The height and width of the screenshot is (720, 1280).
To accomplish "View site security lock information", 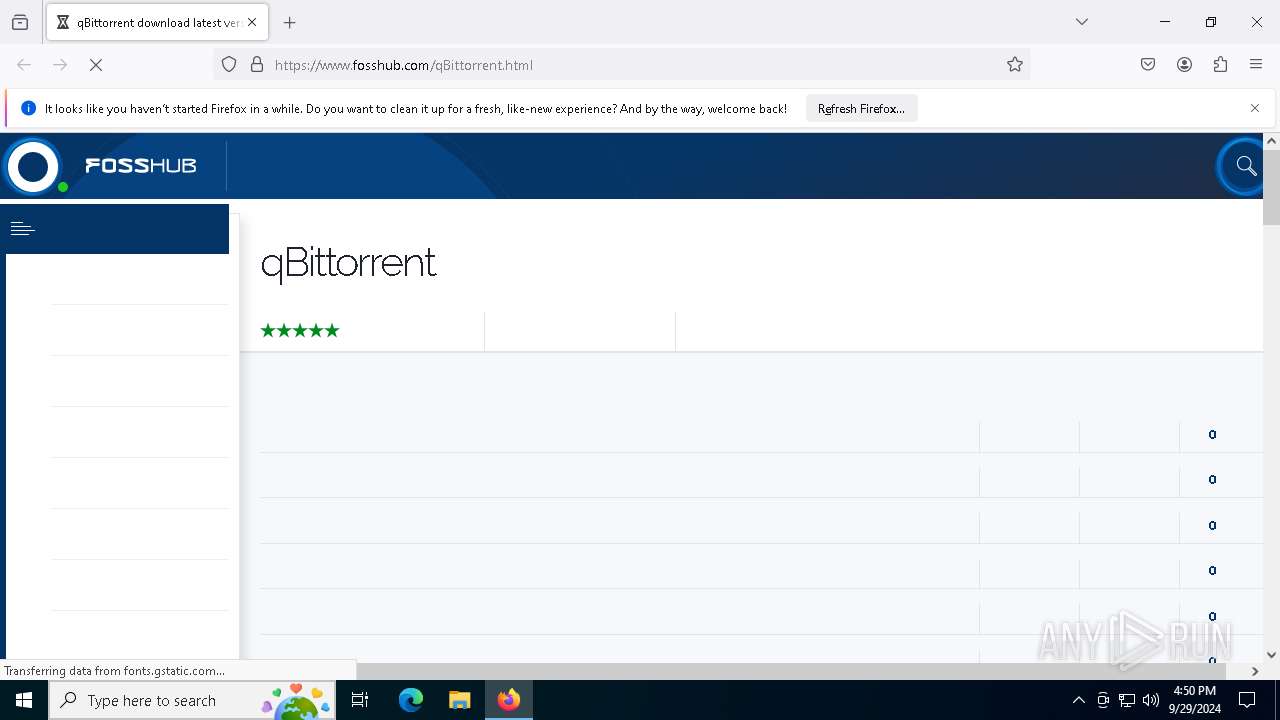I will (257, 65).
